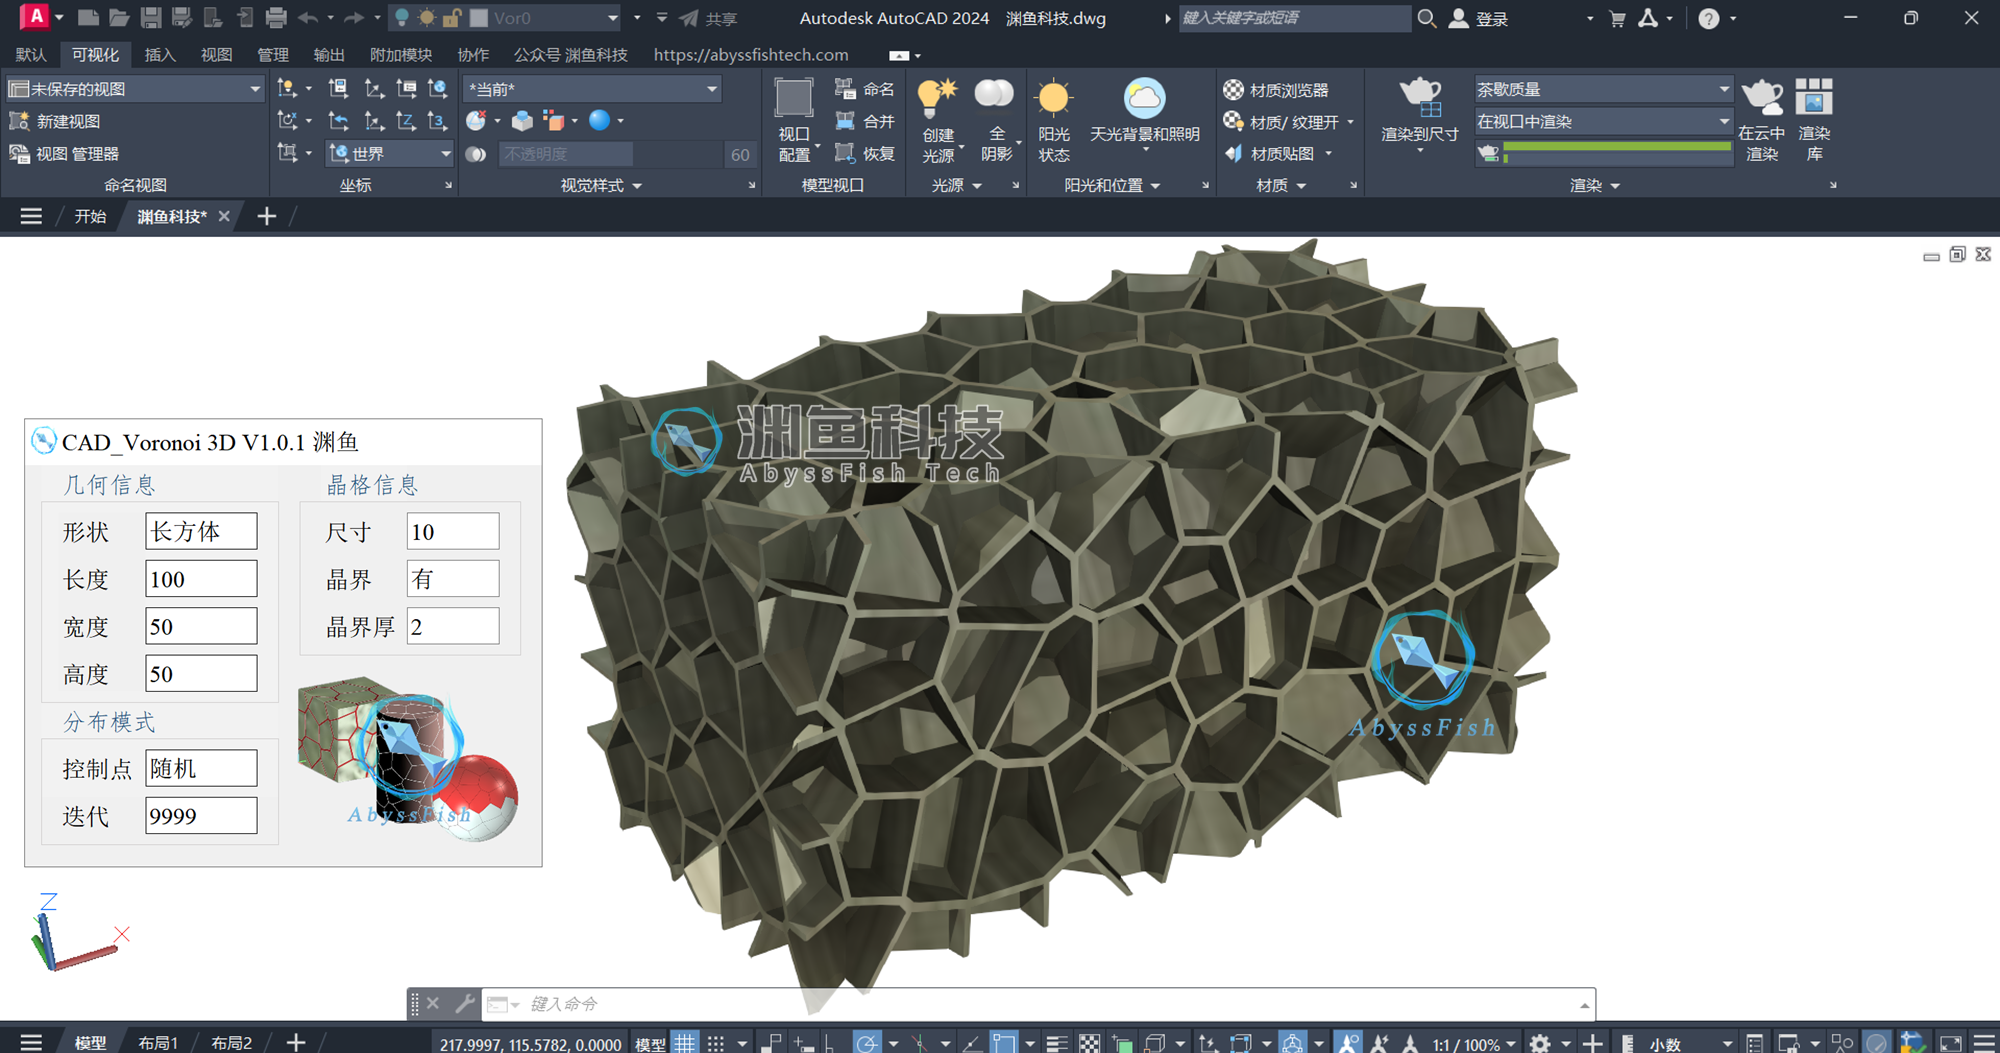Click the Viewport Configuration (视口配置) icon

pyautogui.click(x=794, y=98)
